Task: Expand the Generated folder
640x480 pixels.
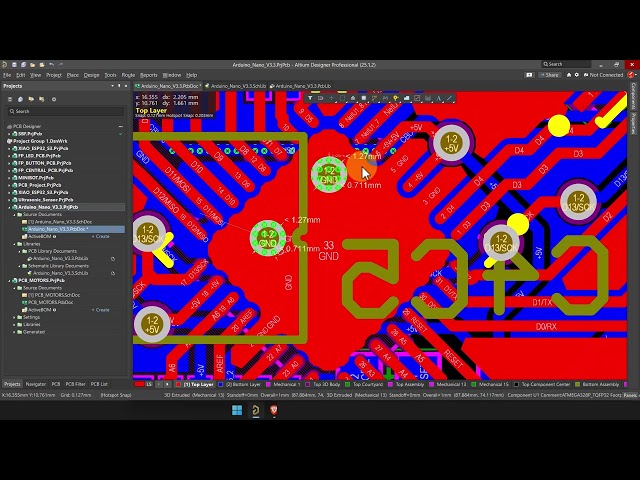Action: pyautogui.click(x=15, y=332)
